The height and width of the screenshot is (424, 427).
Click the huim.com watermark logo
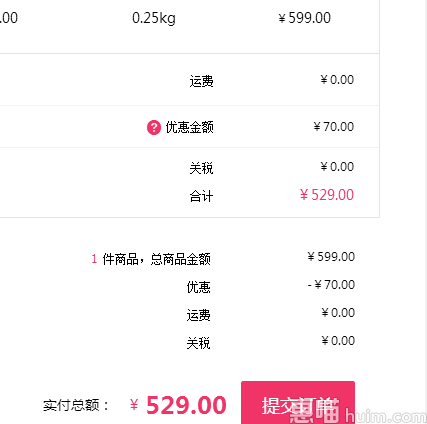pos(357,412)
